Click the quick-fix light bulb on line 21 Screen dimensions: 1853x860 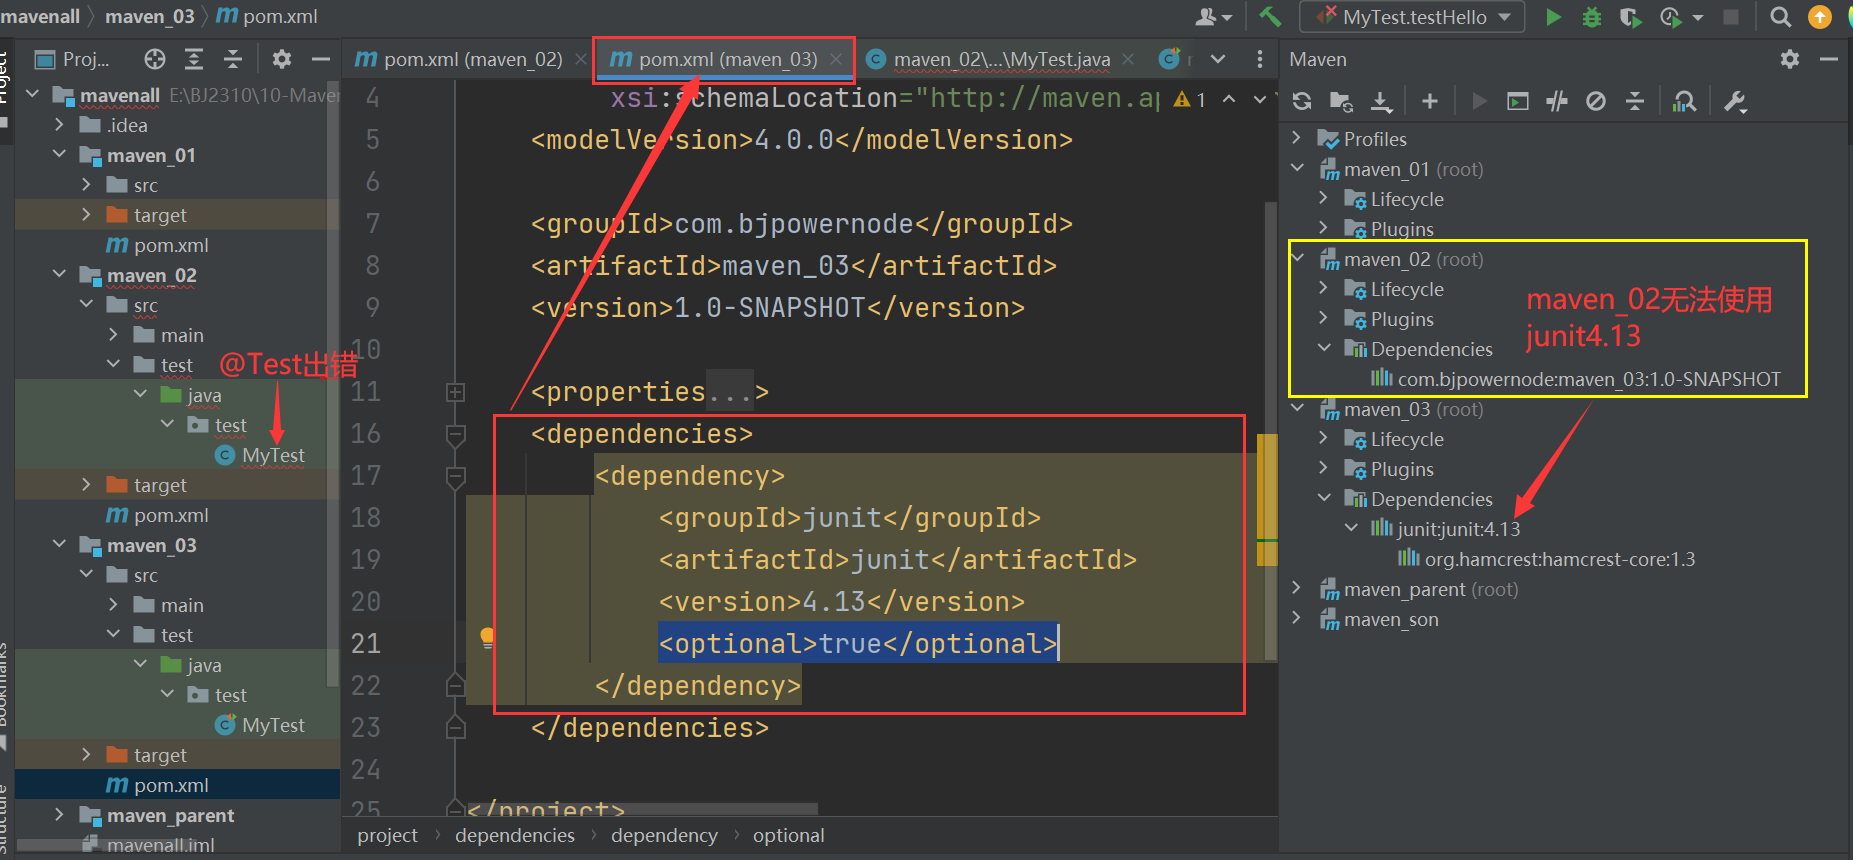click(x=487, y=638)
